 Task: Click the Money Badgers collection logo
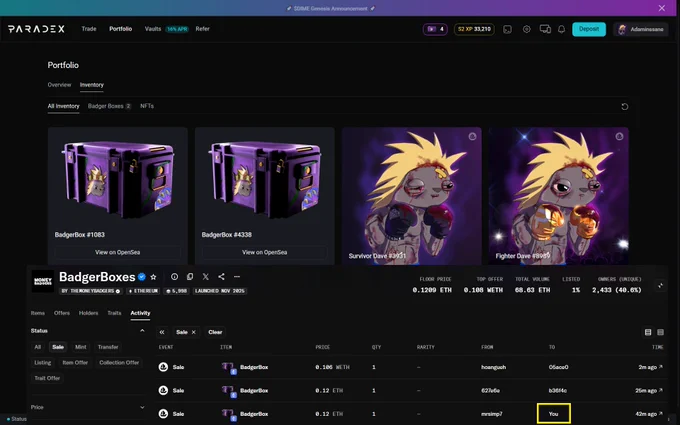coord(42,281)
